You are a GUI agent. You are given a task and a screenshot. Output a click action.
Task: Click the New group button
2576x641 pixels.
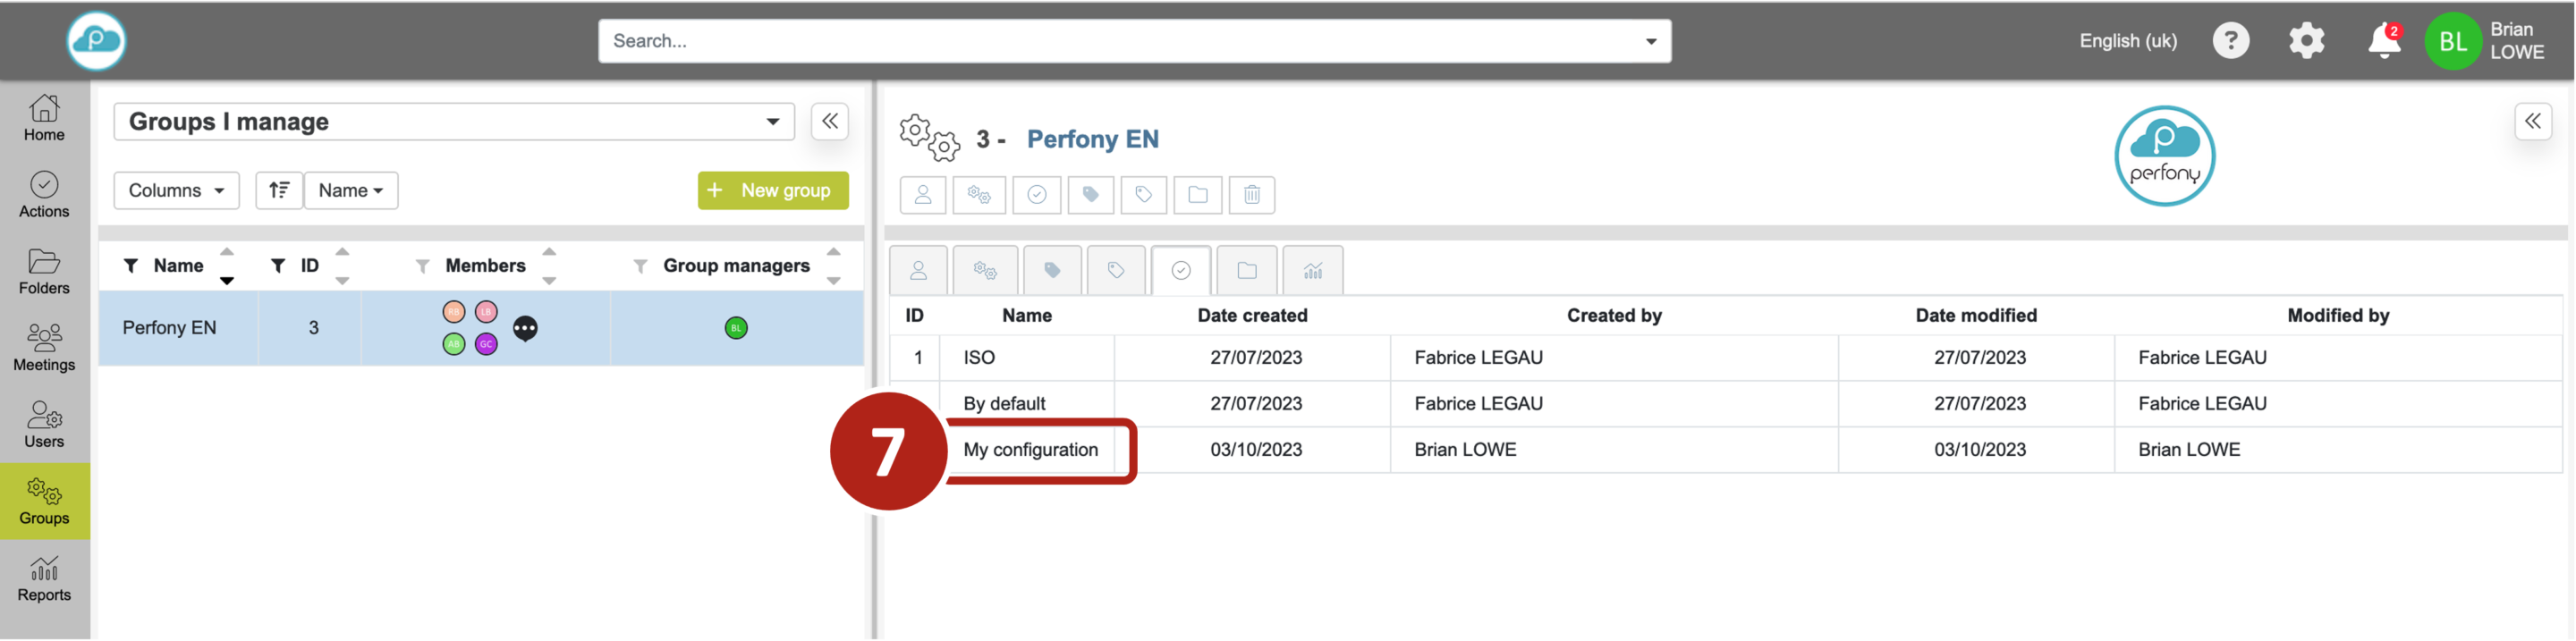coord(772,190)
